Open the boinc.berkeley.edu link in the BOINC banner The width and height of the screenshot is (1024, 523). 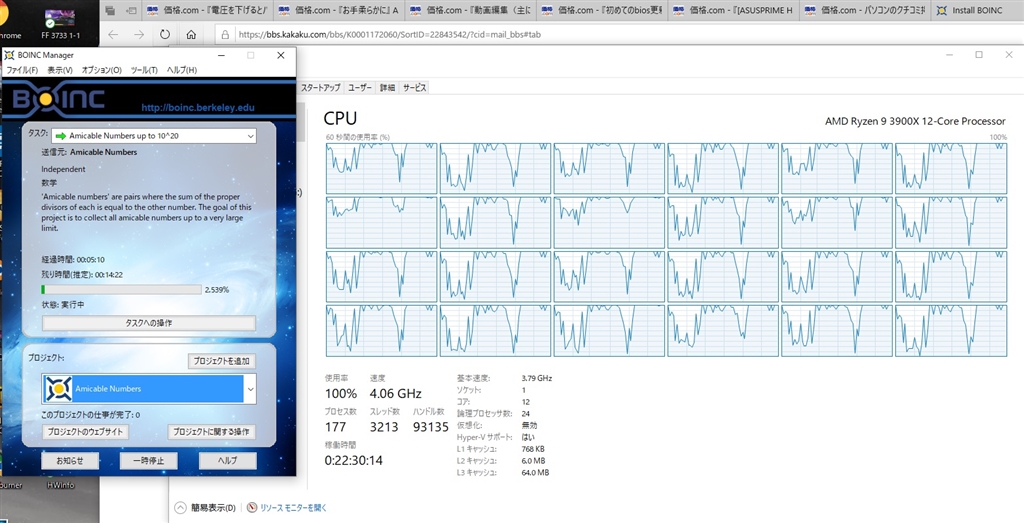click(x=198, y=108)
